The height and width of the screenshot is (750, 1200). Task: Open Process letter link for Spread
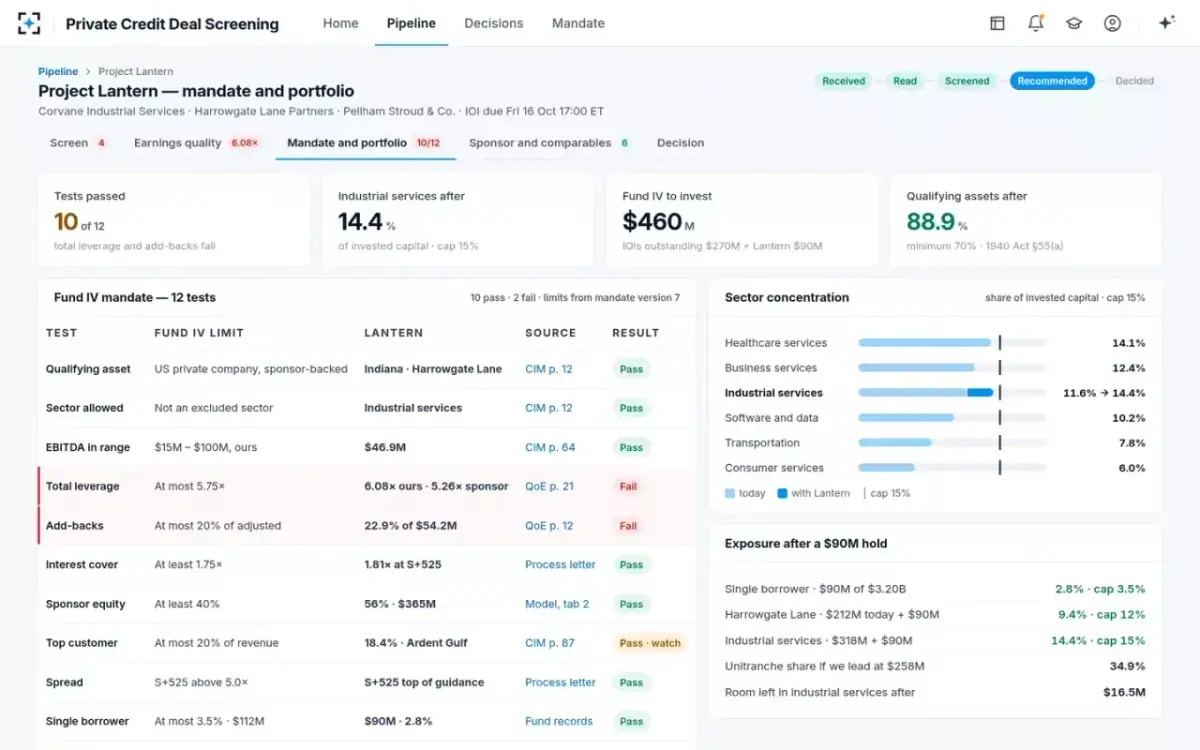(560, 682)
